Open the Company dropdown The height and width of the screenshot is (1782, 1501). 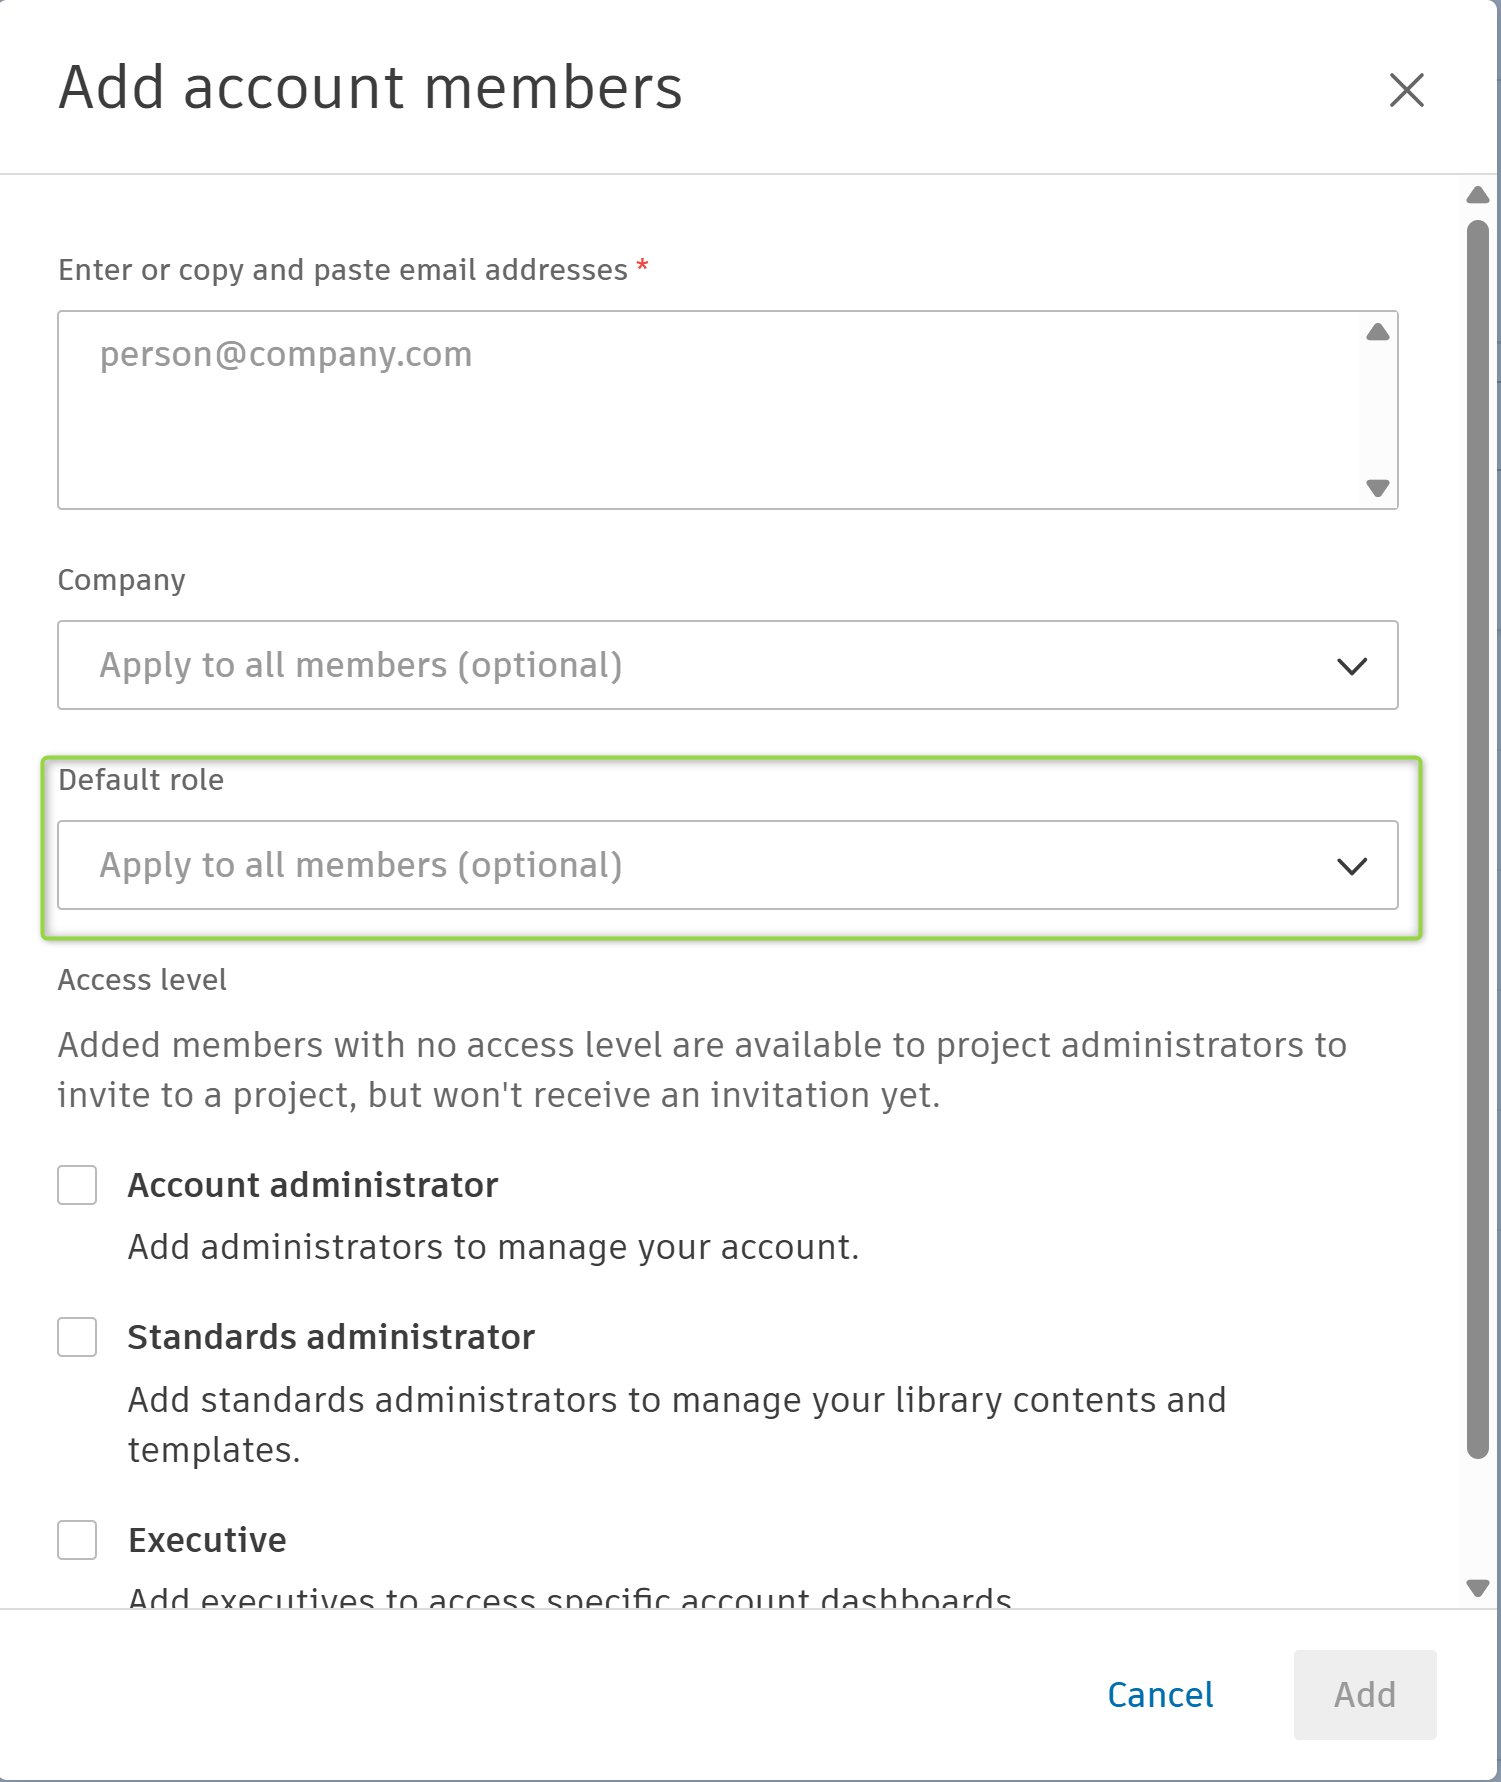coord(727,665)
